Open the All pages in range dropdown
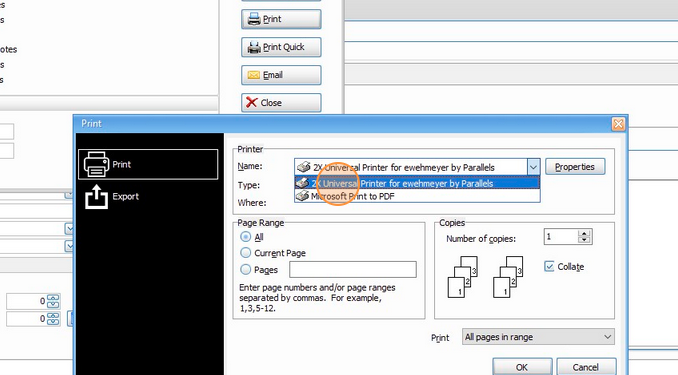Image resolution: width=678 pixels, height=375 pixels. pyautogui.click(x=538, y=337)
